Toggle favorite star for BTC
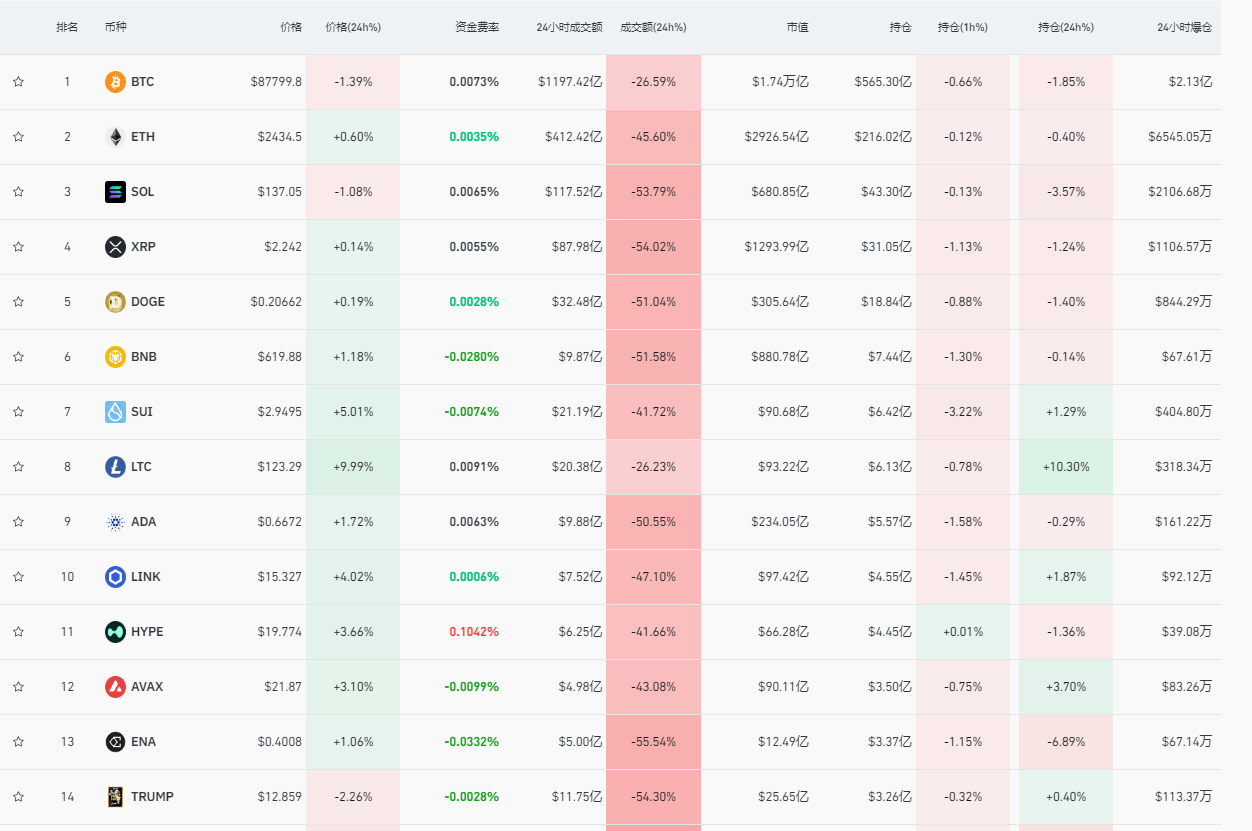 click(18, 82)
